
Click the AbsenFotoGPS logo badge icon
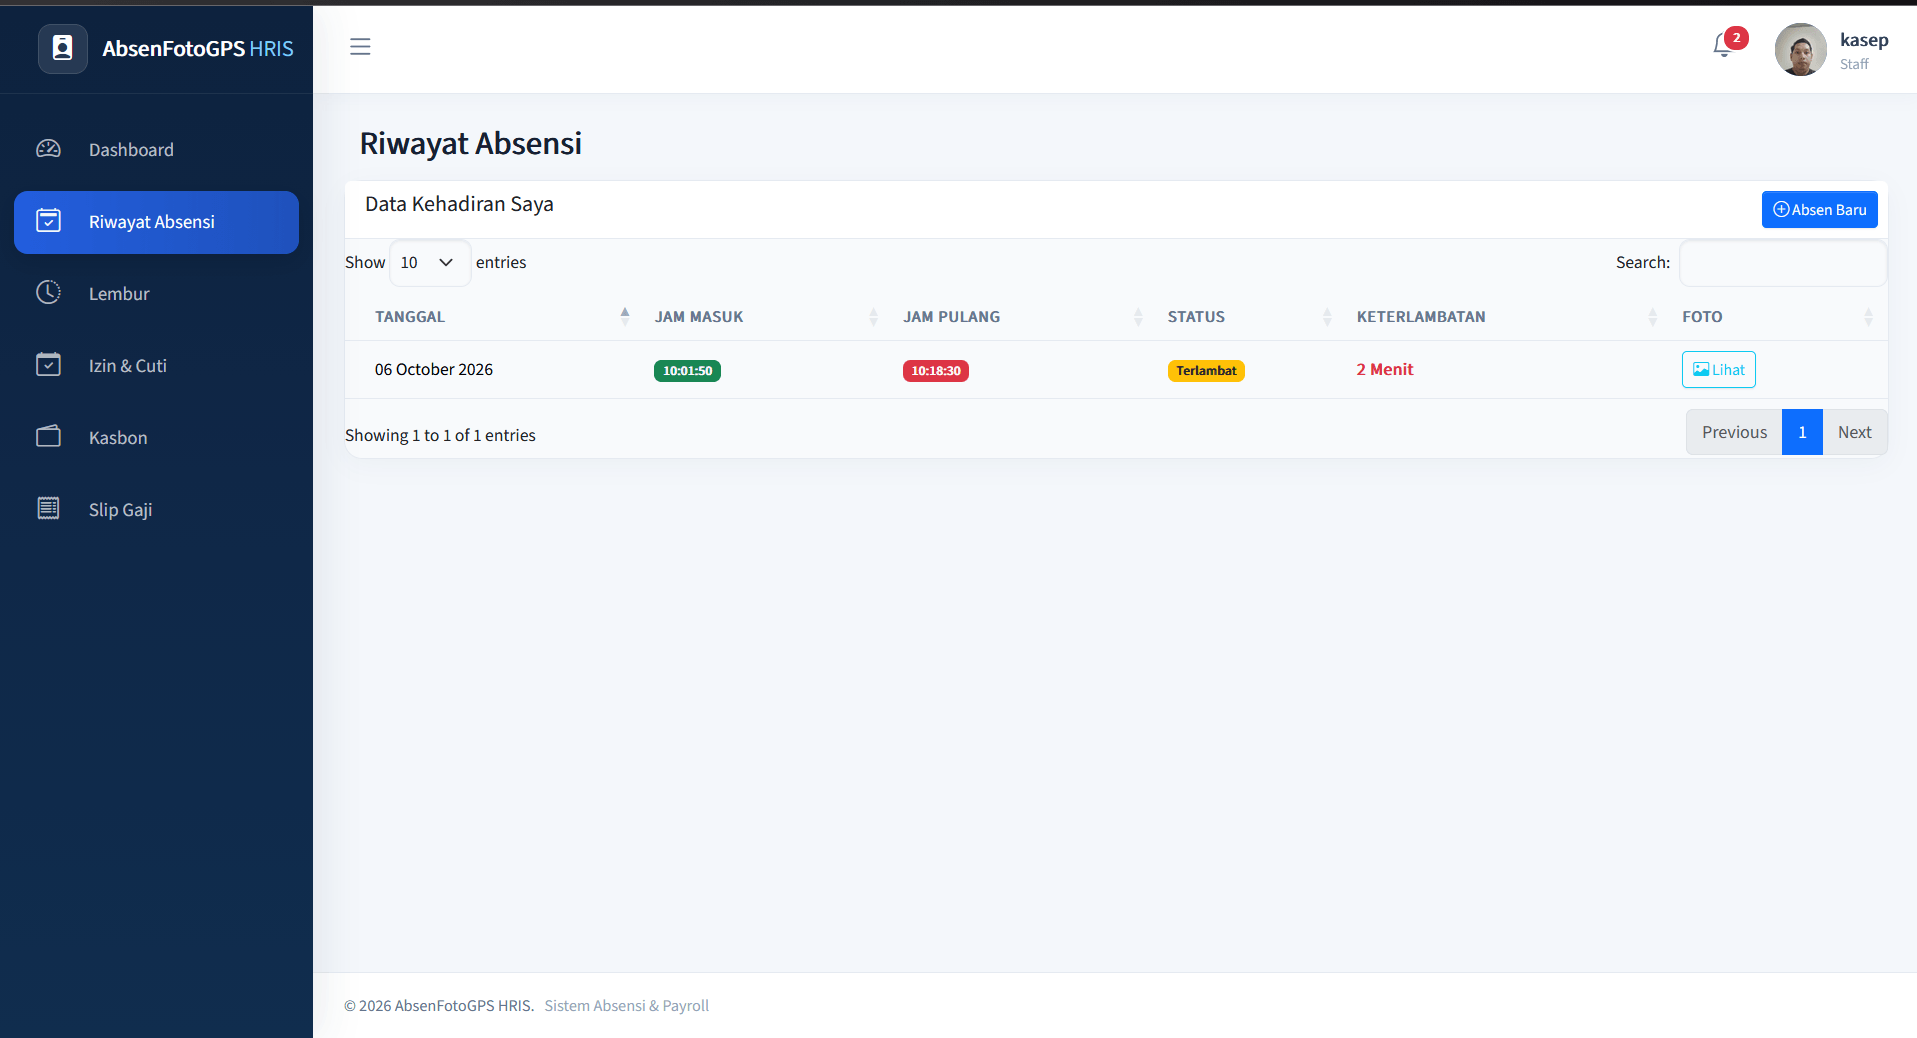pyautogui.click(x=63, y=48)
